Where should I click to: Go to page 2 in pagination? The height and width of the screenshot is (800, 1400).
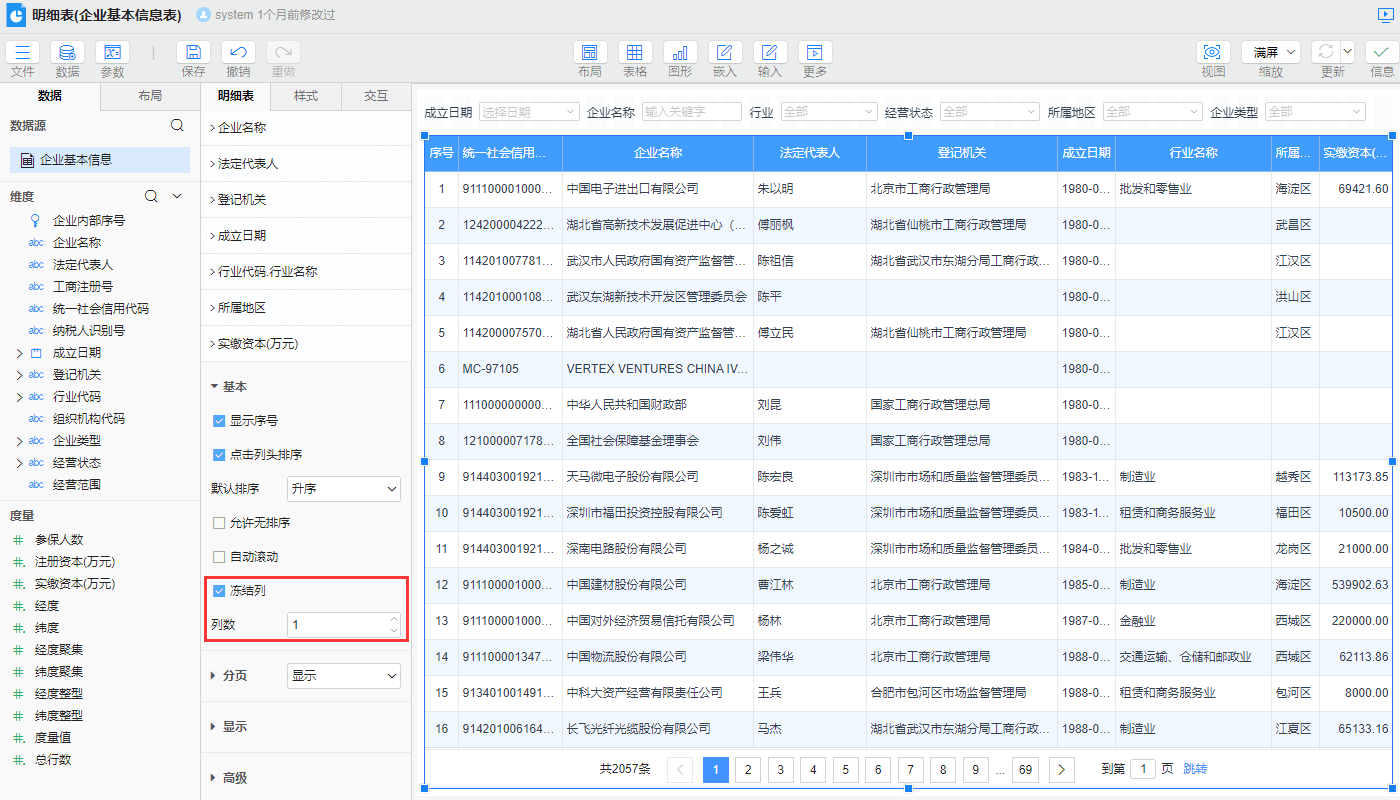pos(748,769)
